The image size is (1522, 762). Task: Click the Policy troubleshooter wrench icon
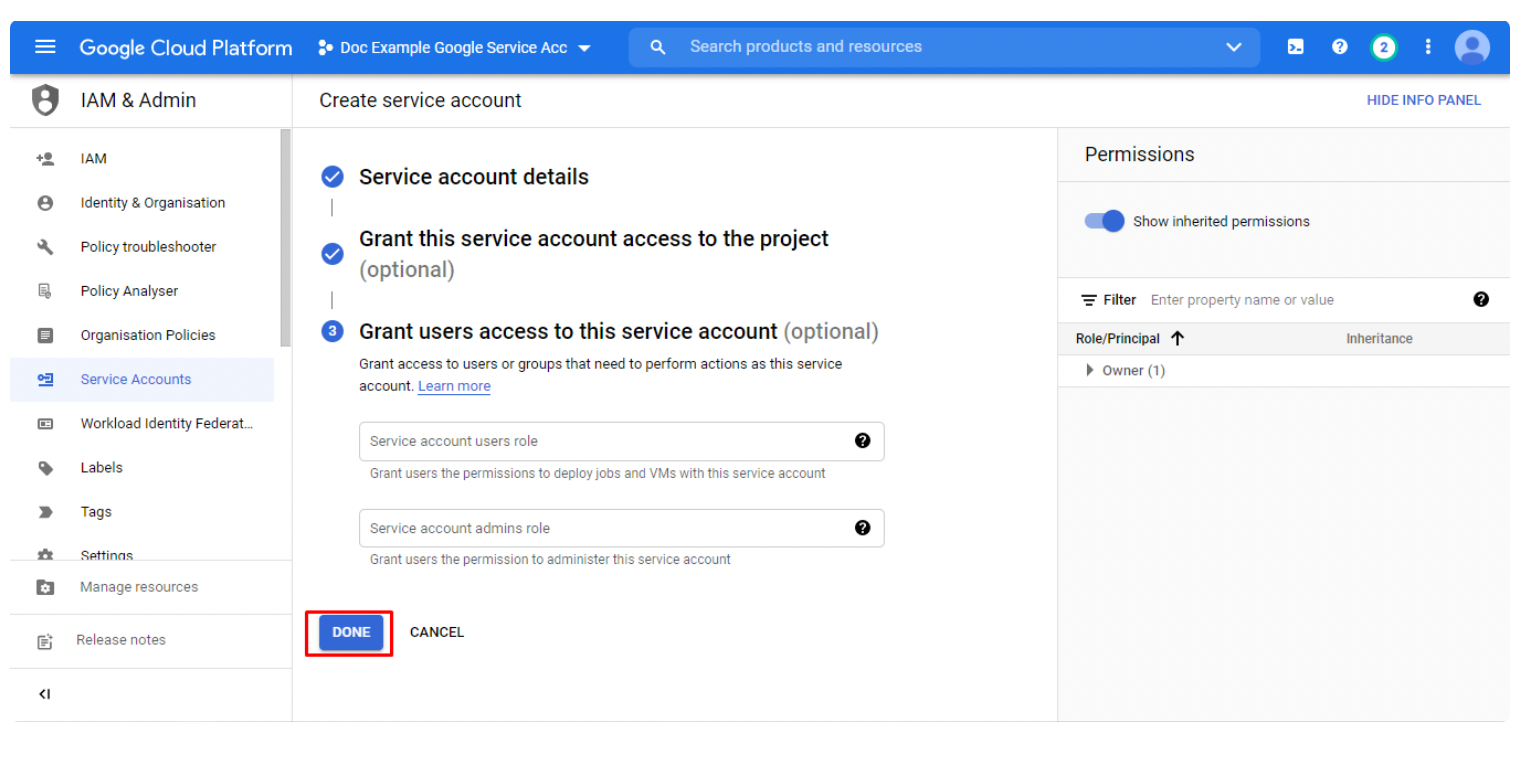click(x=45, y=247)
